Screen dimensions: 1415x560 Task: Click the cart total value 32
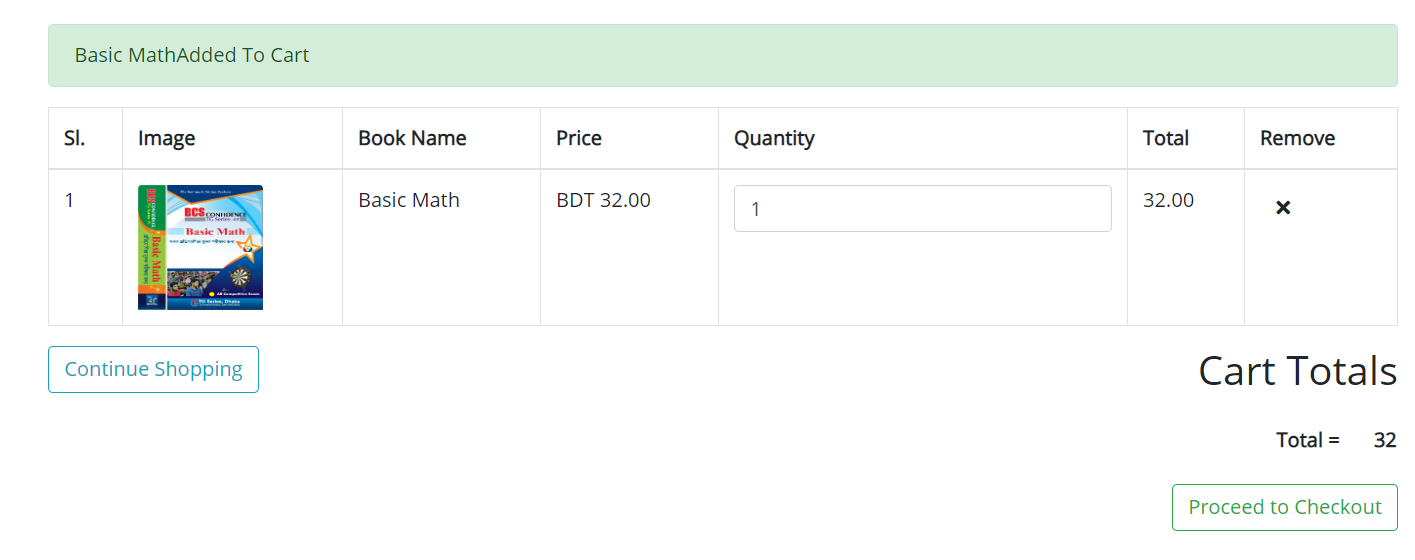(x=1385, y=440)
